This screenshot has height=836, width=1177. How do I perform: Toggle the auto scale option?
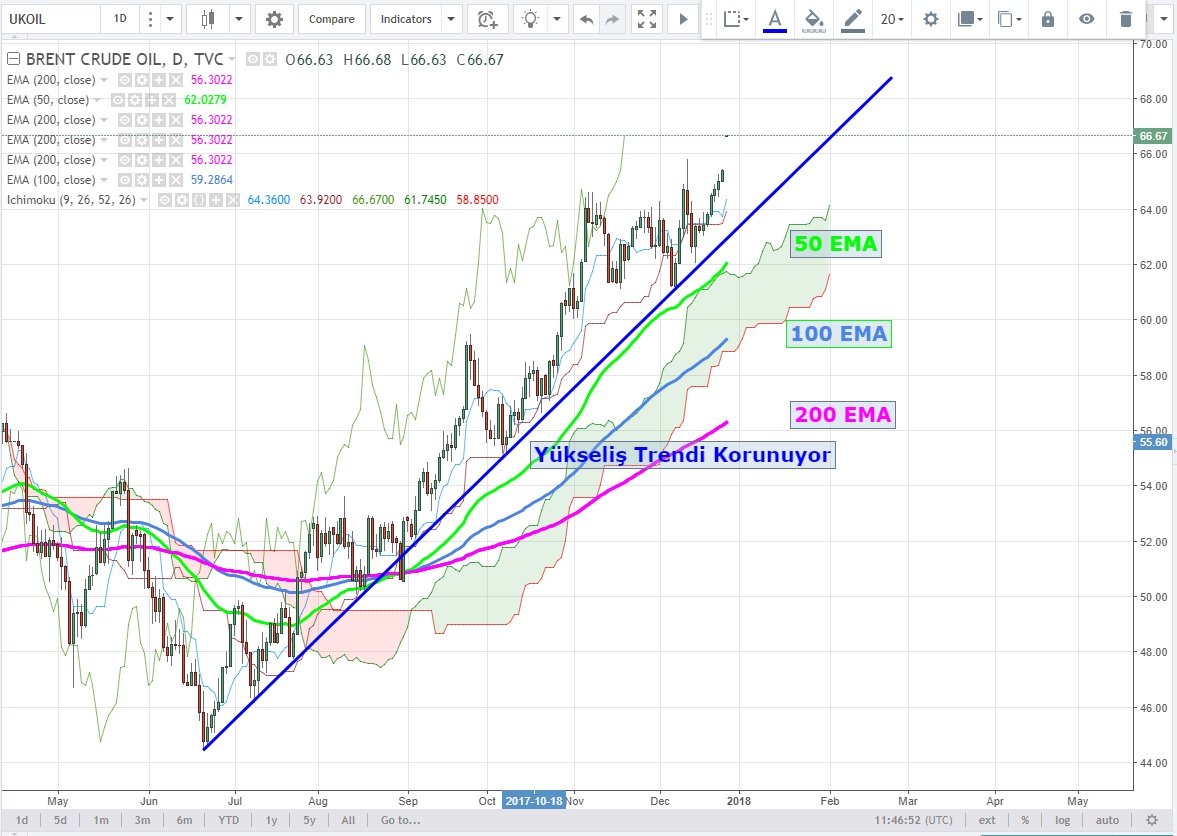click(1107, 820)
